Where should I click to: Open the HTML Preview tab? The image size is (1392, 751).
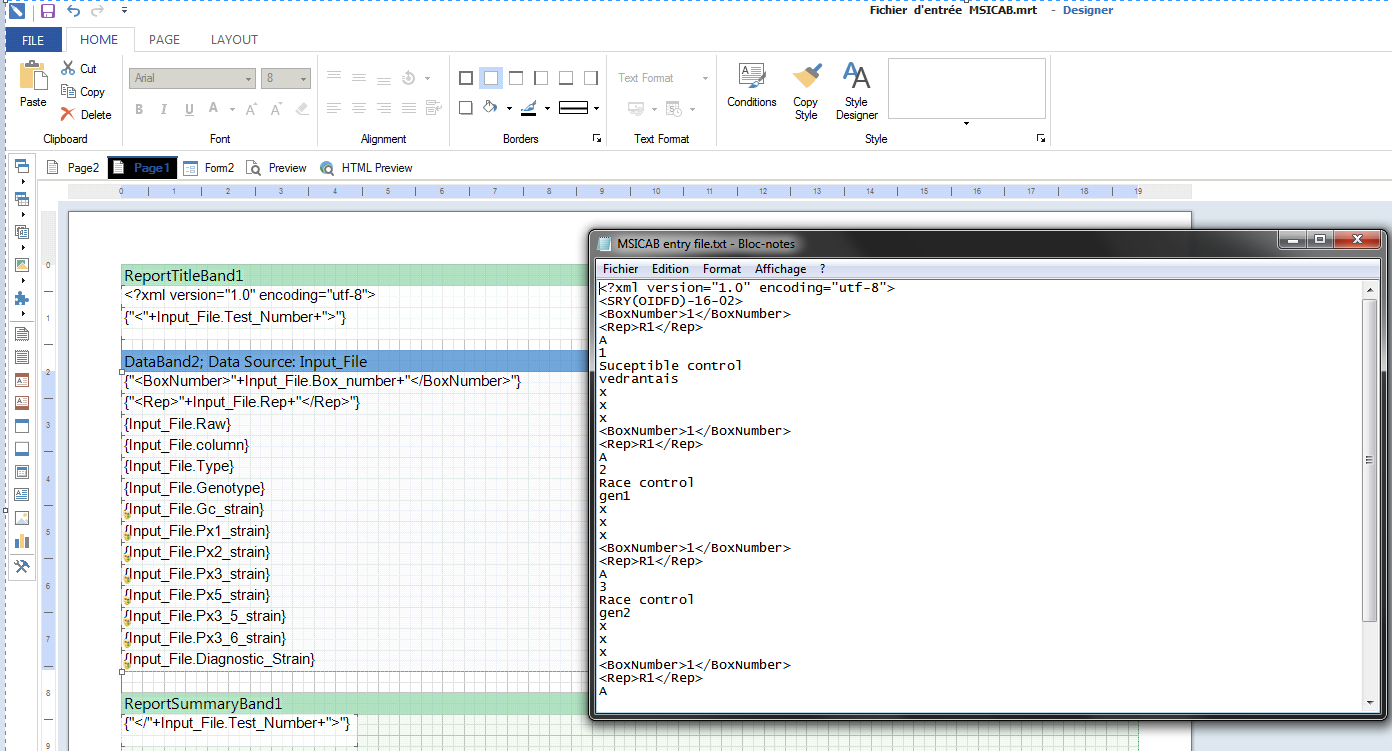[x=366, y=168]
